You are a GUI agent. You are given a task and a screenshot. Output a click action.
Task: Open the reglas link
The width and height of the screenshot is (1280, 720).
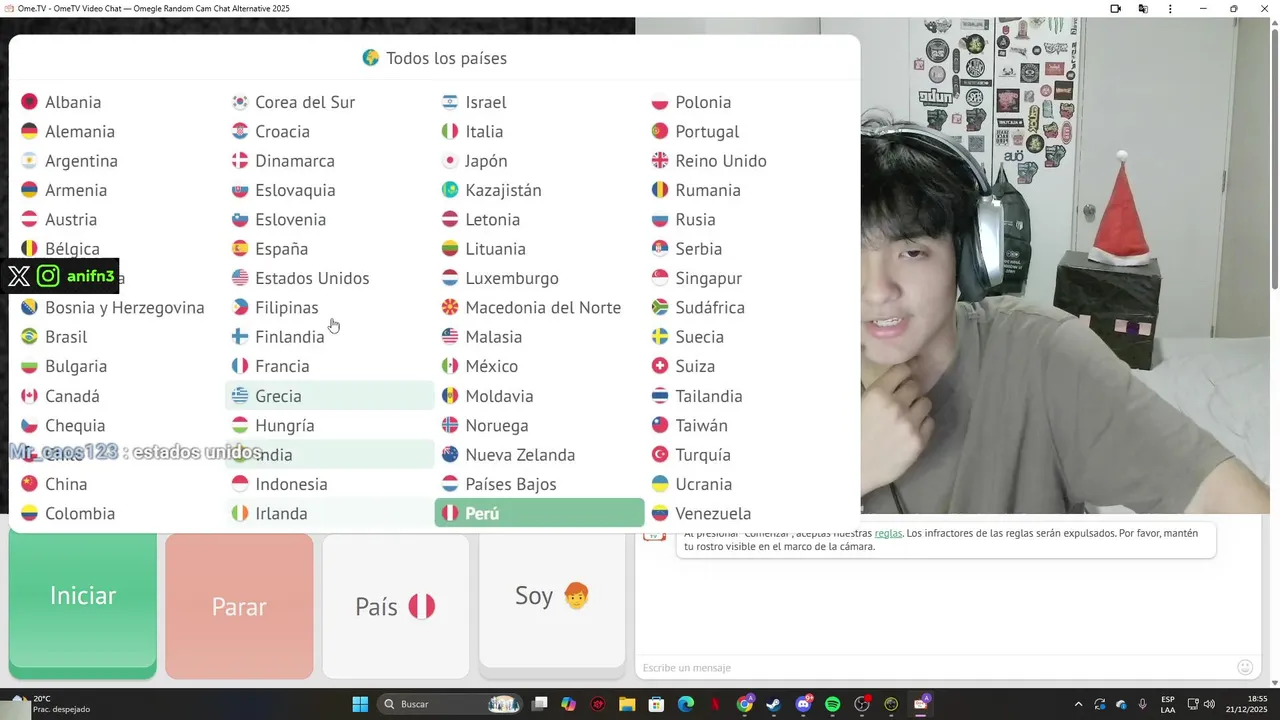pos(888,533)
